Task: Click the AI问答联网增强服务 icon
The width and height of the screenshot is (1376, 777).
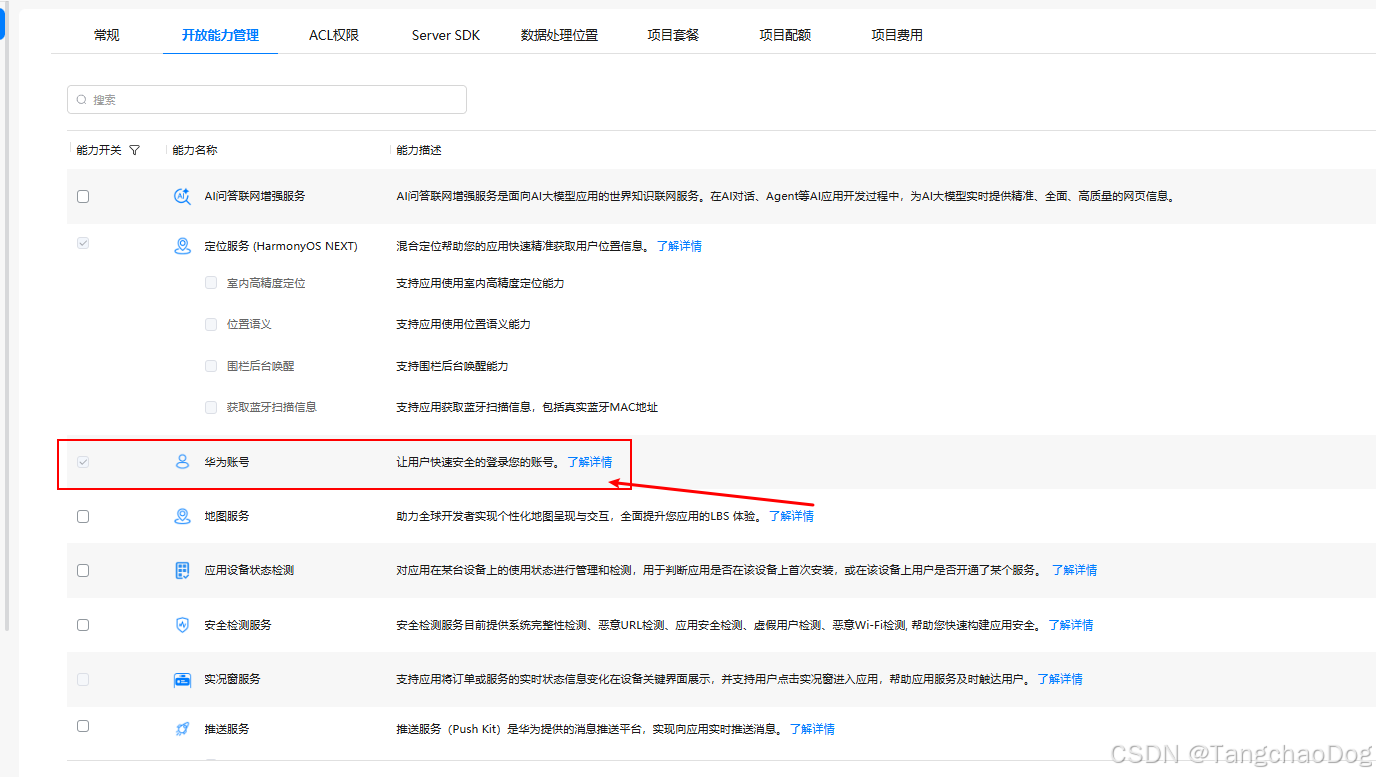Action: tap(182, 196)
